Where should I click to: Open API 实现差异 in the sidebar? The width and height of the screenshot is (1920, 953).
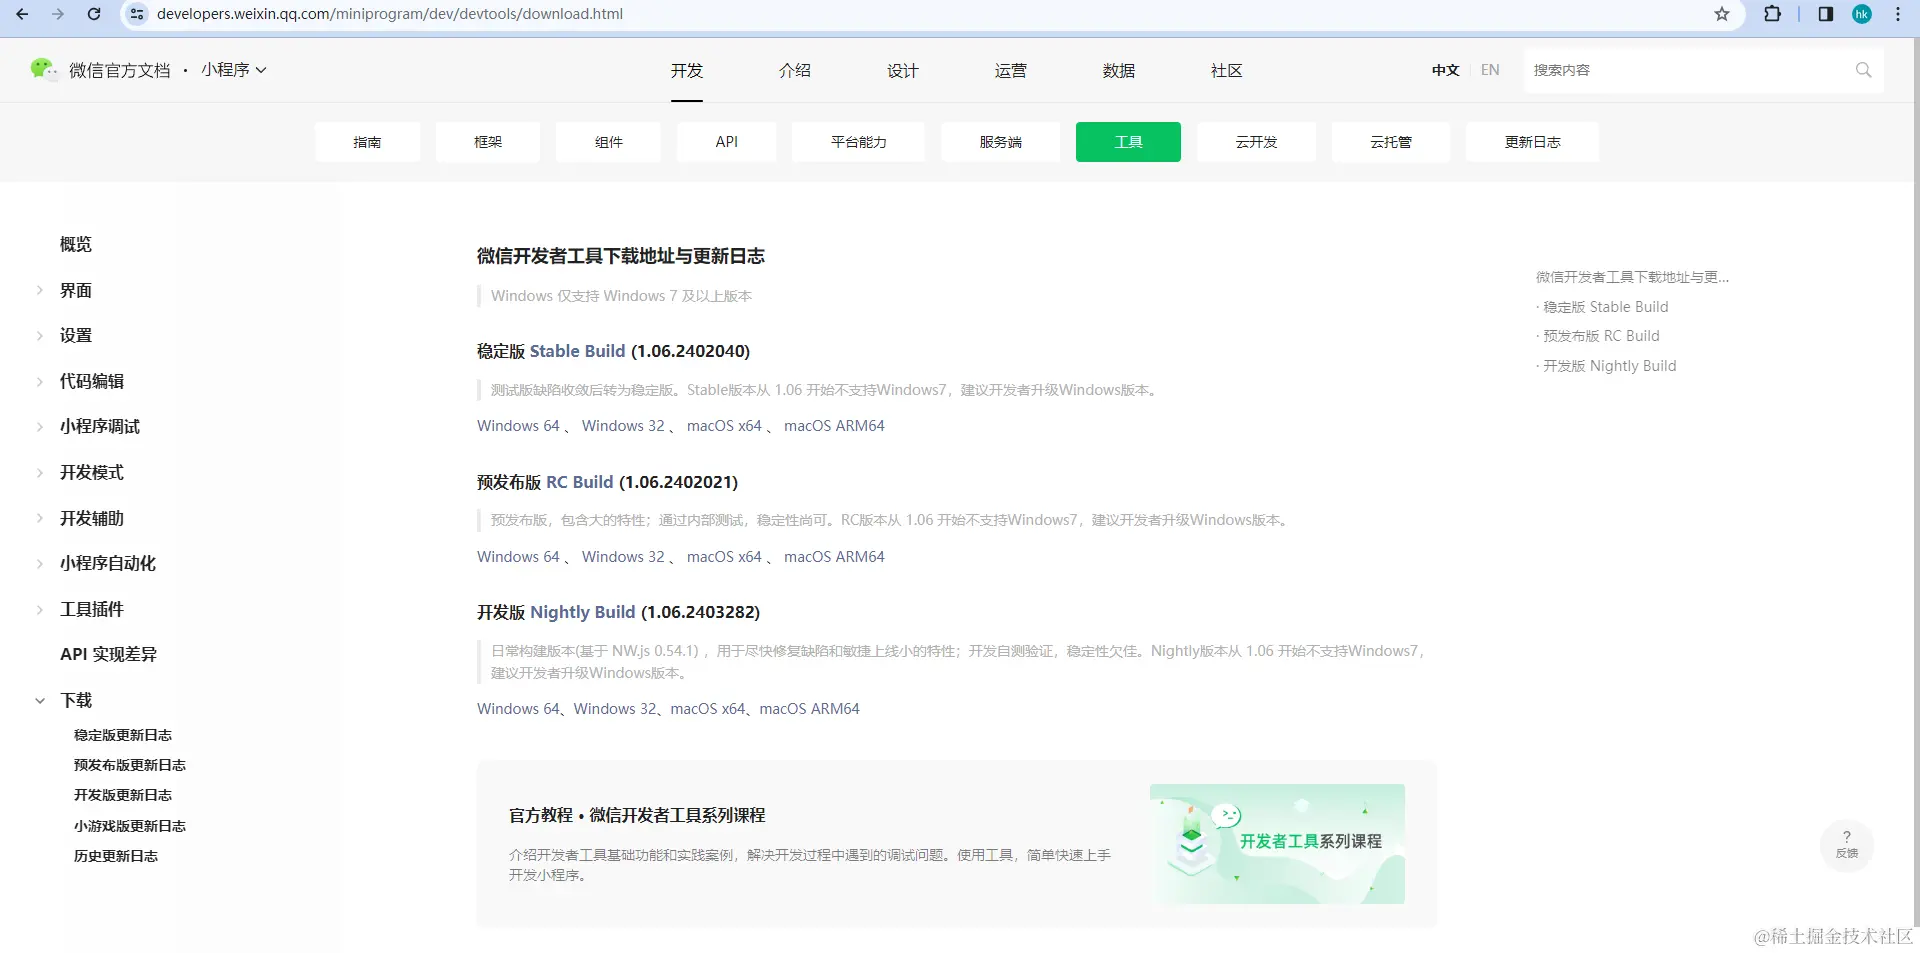pos(108,654)
